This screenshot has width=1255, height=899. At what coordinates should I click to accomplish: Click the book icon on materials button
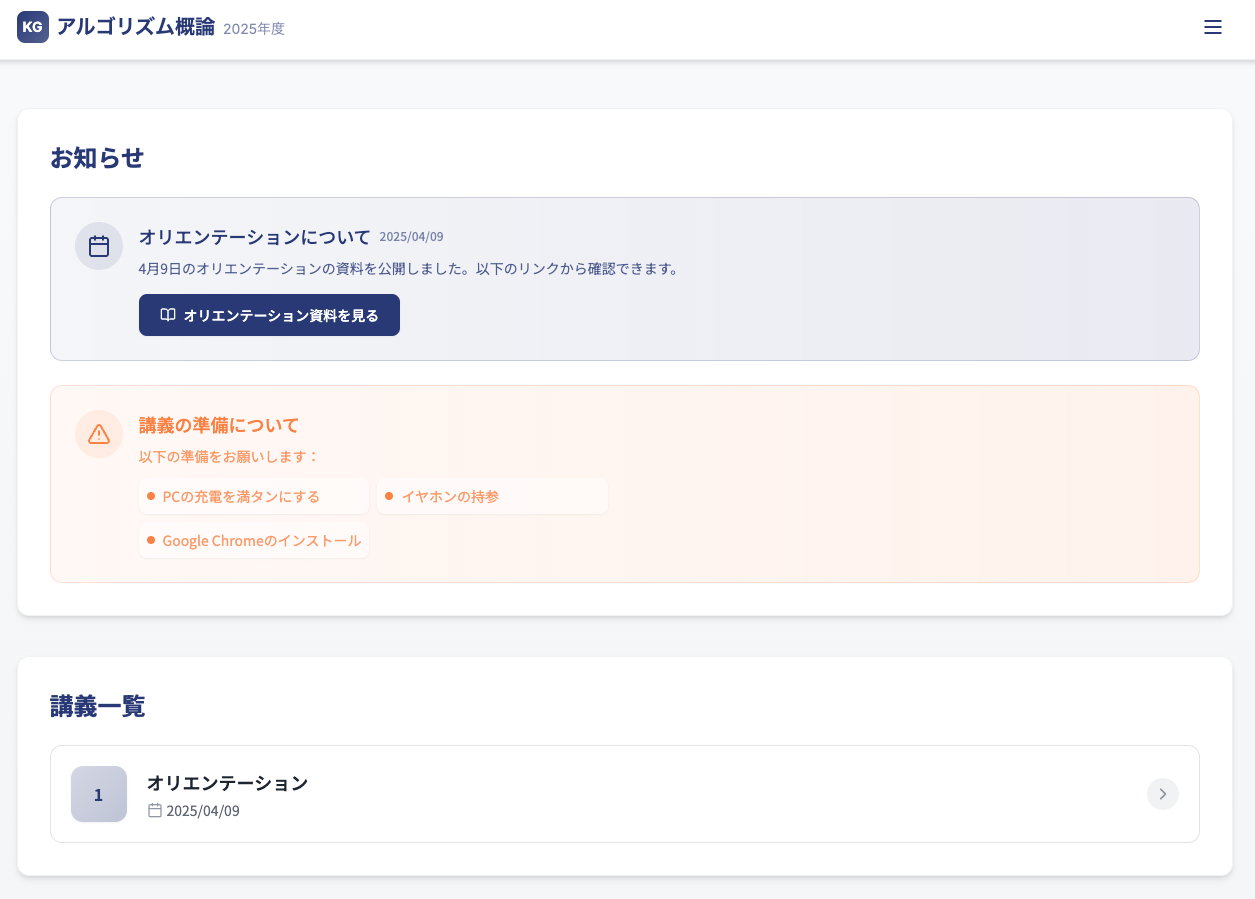(168, 315)
